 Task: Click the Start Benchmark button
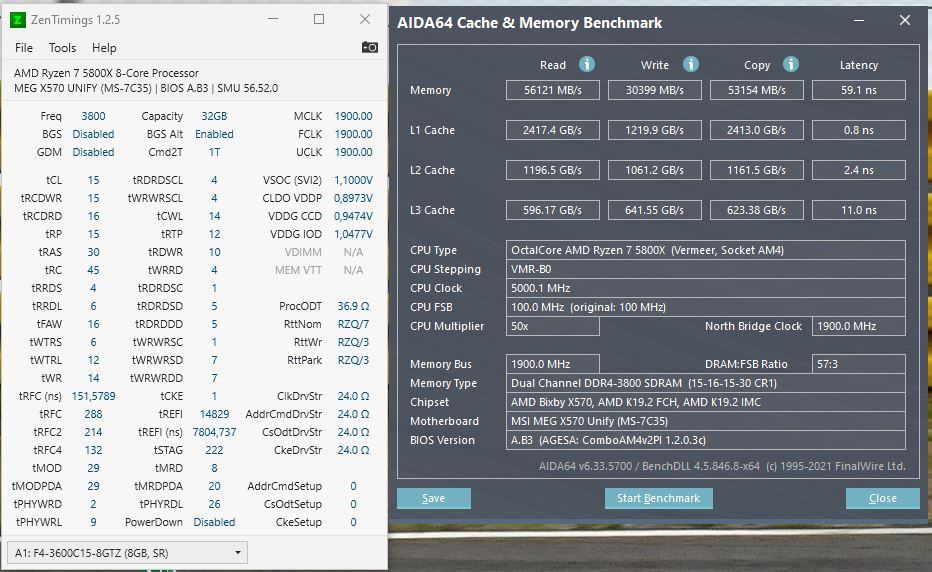point(659,498)
